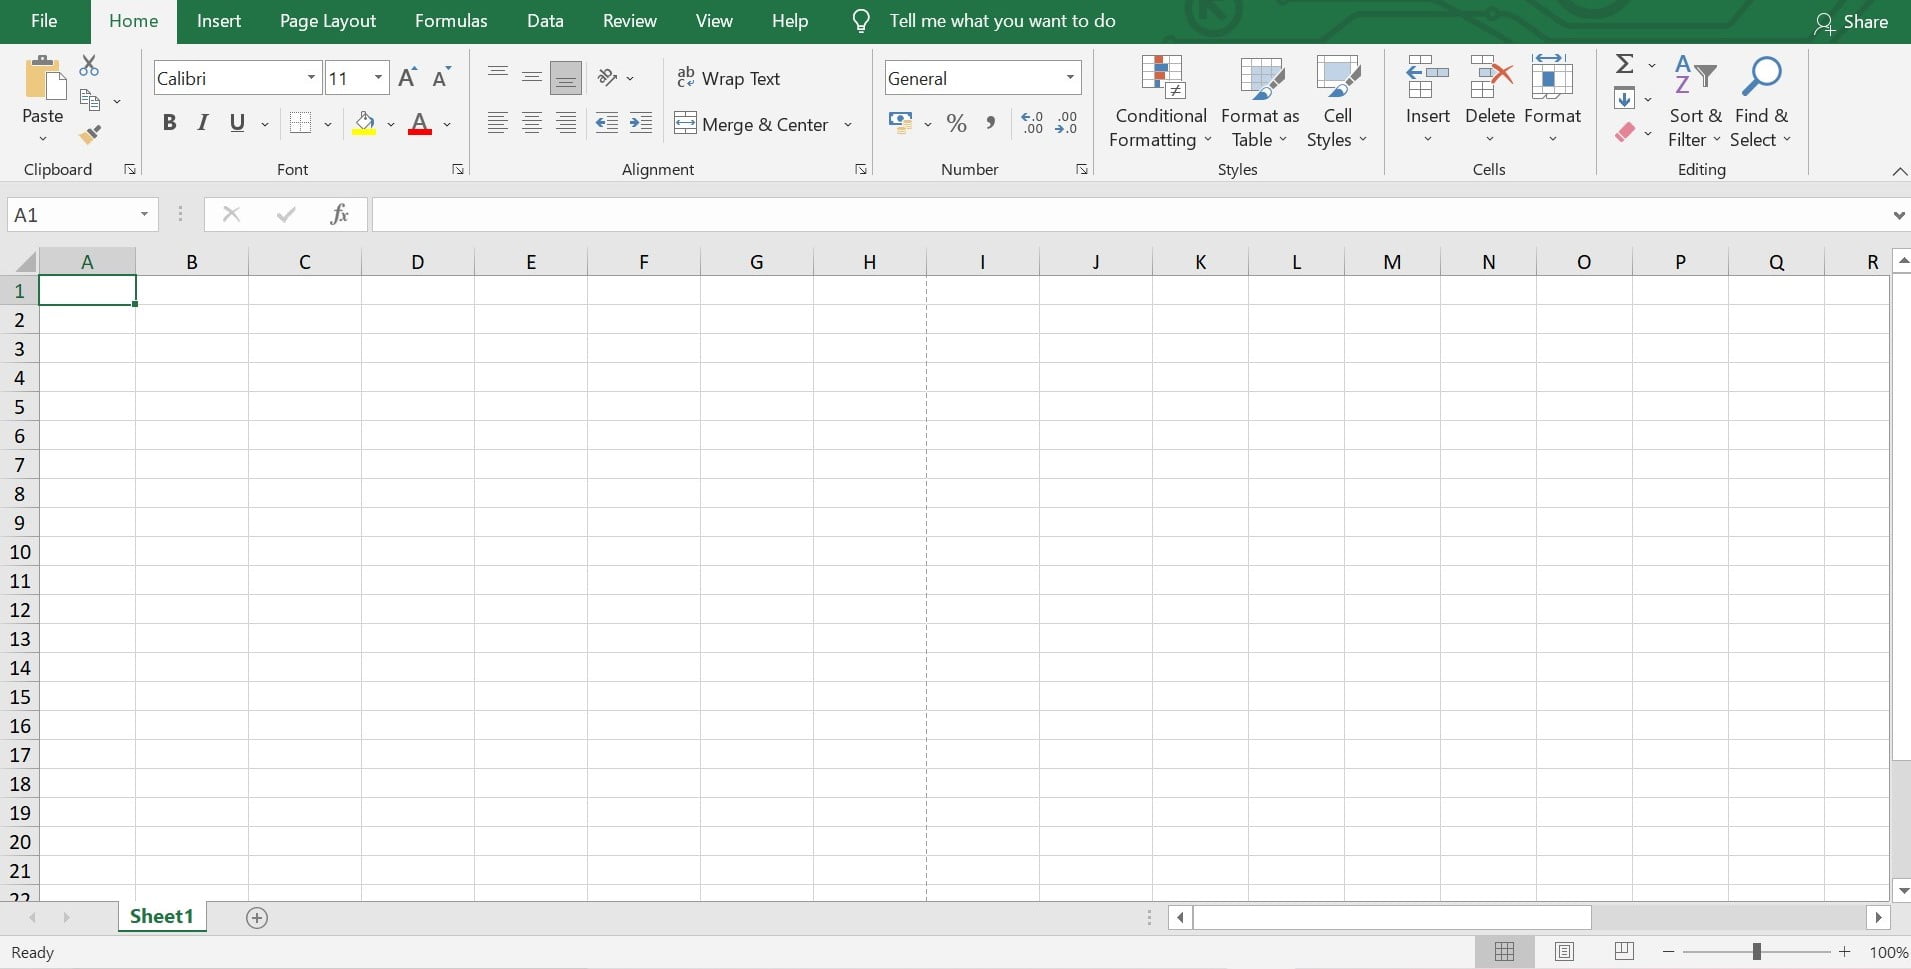The height and width of the screenshot is (969, 1911).
Task: Click the Decrease Font Size icon
Action: click(440, 77)
